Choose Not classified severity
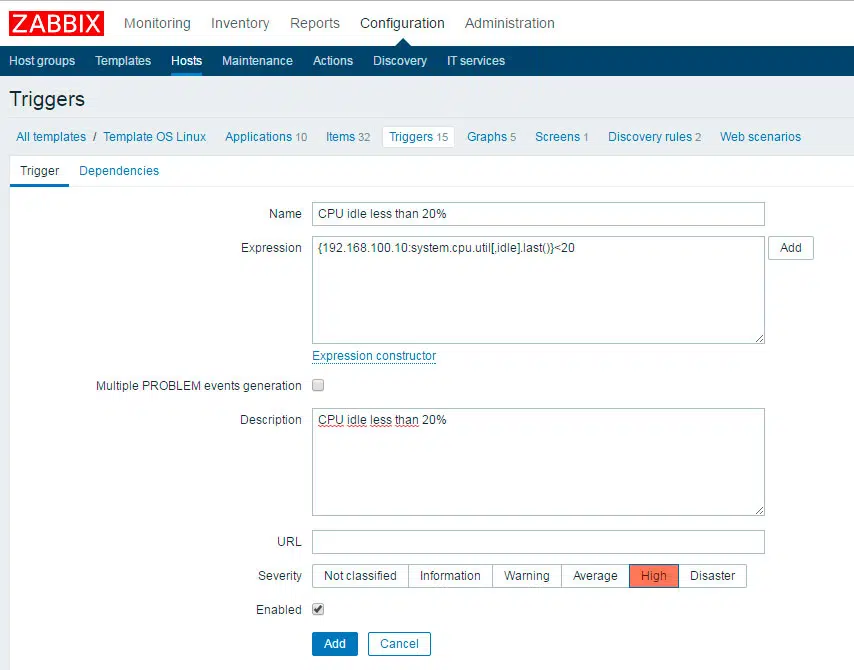Image resolution: width=854 pixels, height=670 pixels. [360, 576]
